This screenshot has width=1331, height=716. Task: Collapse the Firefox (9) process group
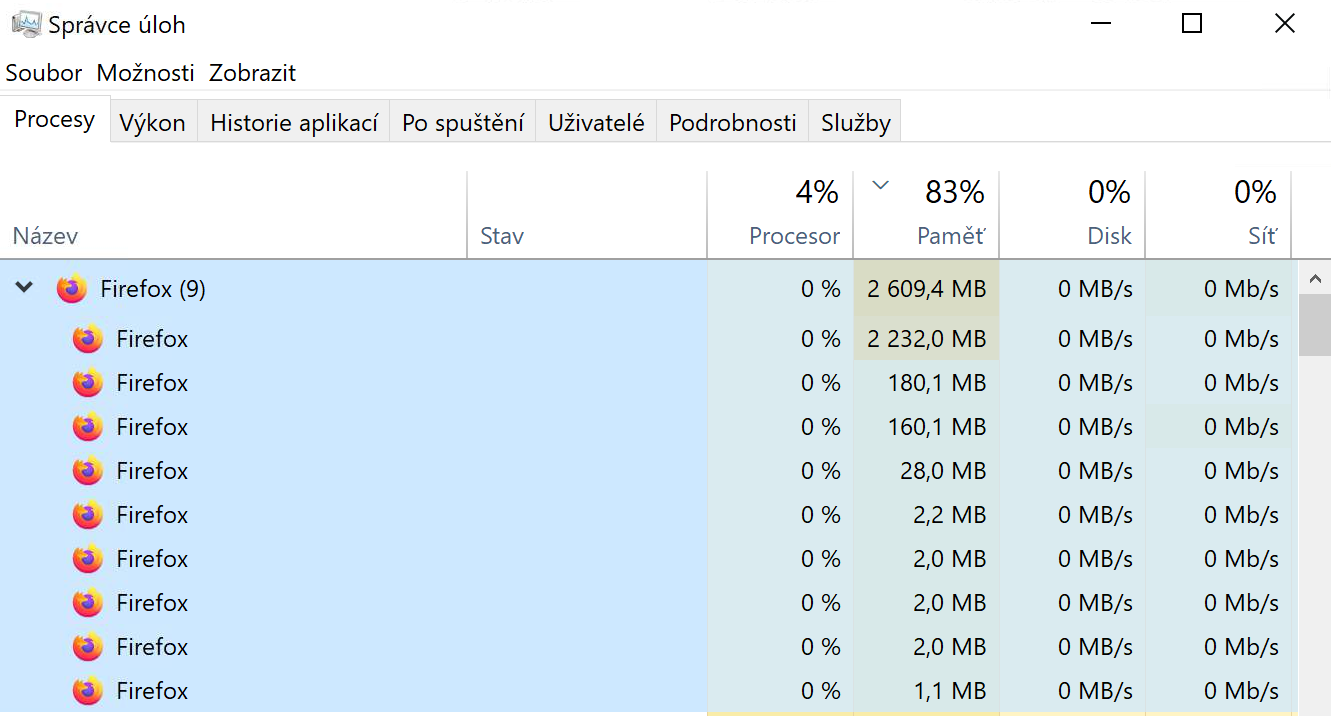coord(24,288)
